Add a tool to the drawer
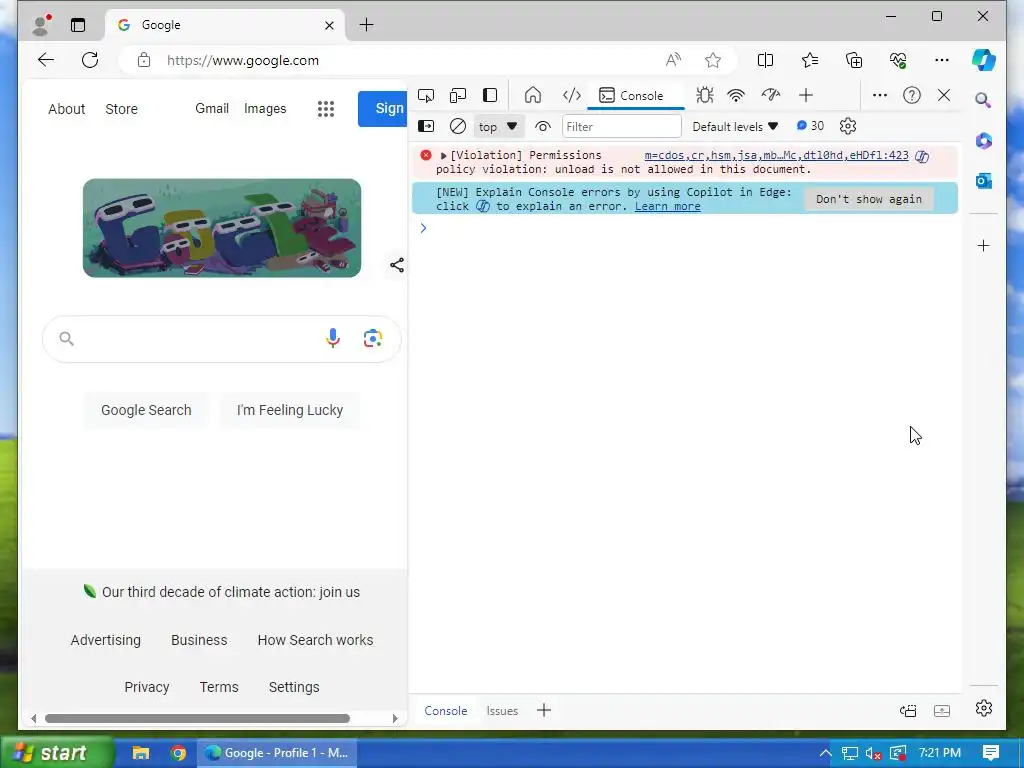Screen dimensions: 1024x768 click(544, 710)
